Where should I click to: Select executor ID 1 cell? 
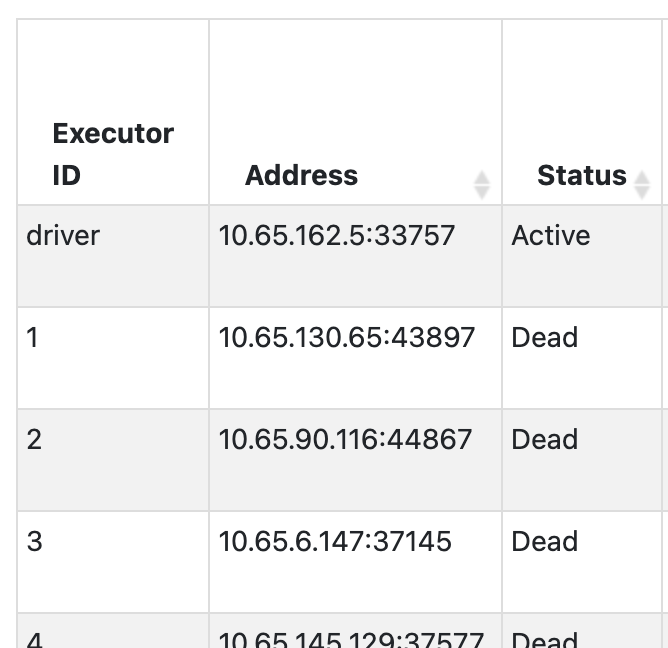tap(33, 338)
